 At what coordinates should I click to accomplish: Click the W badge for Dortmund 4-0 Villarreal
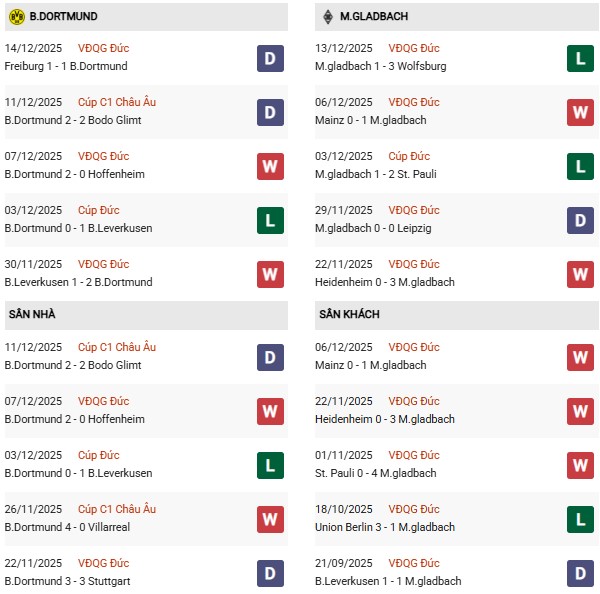point(270,519)
